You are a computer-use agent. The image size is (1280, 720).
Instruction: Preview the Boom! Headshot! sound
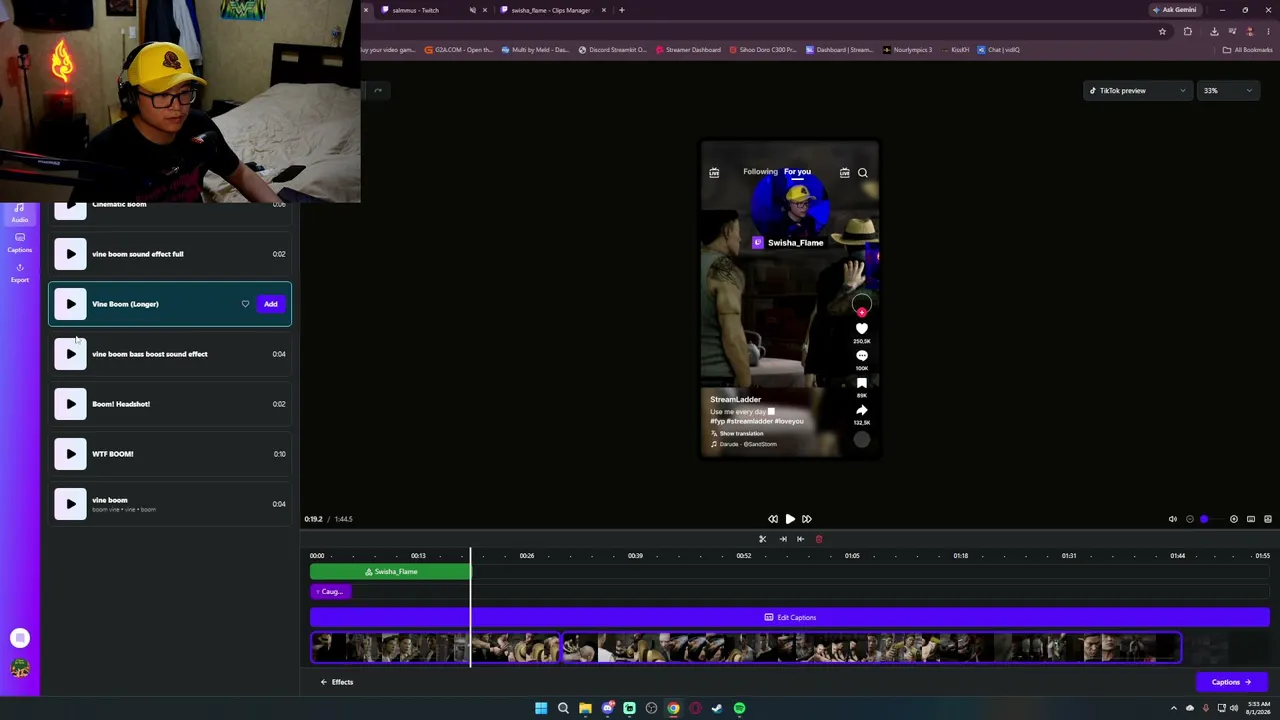70,404
